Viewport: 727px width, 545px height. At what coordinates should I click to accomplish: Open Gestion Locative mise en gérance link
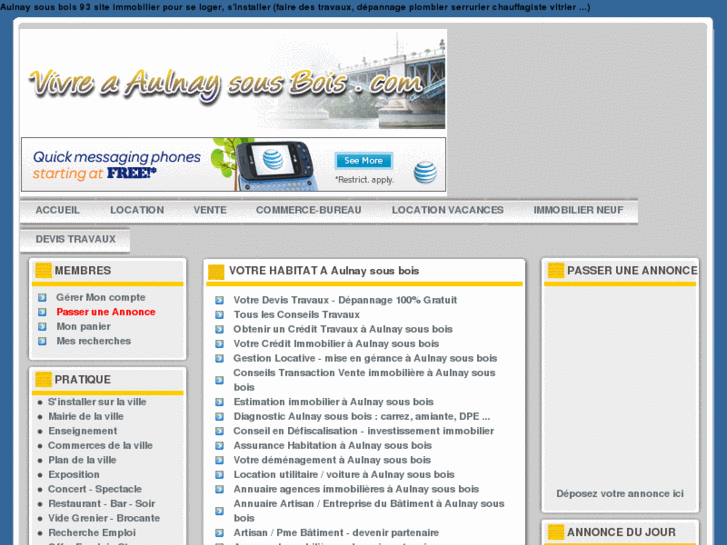point(365,358)
